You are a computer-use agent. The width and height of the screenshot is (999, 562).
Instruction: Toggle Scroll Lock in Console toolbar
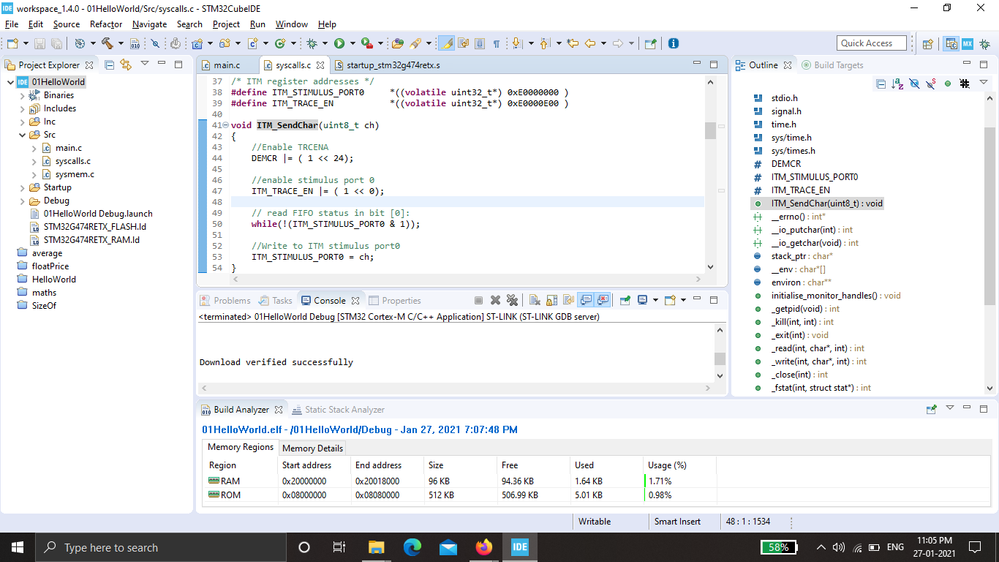(x=552, y=300)
